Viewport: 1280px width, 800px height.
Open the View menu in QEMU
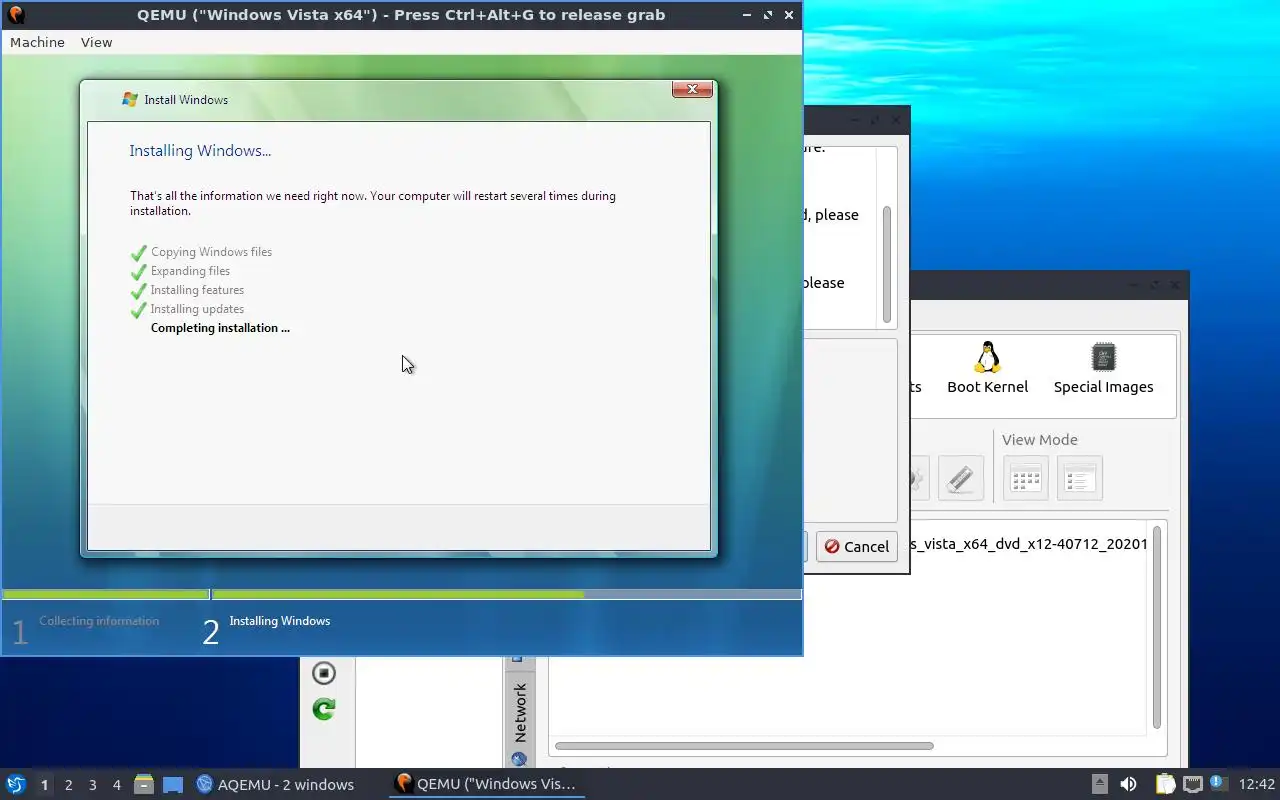96,42
